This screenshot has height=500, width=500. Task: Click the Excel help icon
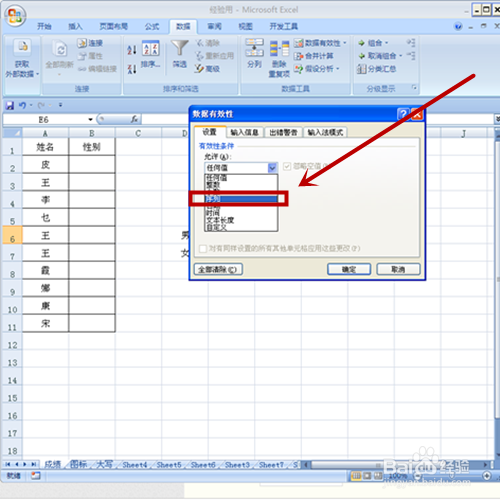tap(459, 26)
